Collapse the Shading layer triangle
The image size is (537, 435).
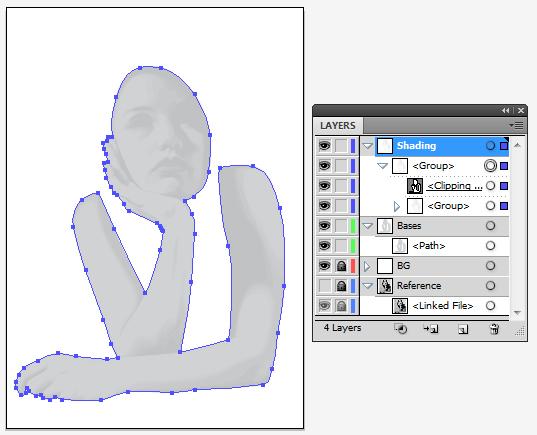pyautogui.click(x=367, y=146)
